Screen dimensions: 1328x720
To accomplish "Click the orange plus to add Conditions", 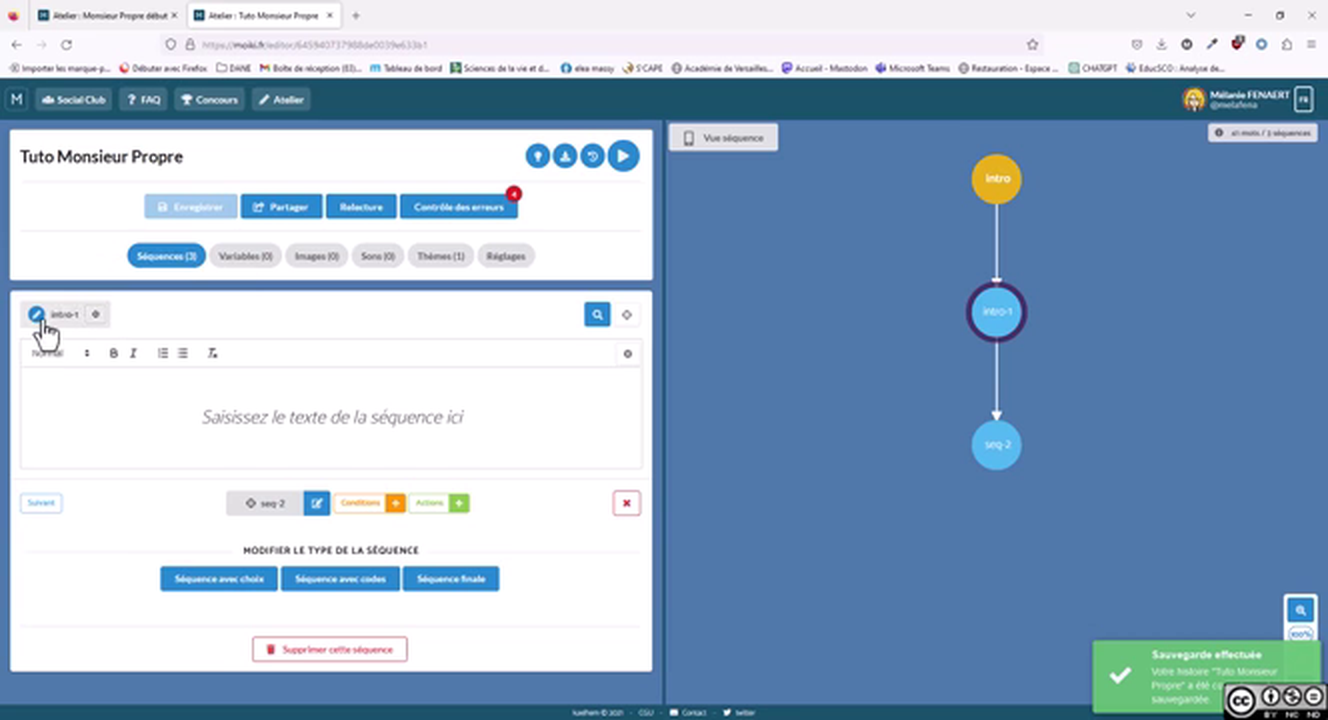I will pyautogui.click(x=395, y=503).
